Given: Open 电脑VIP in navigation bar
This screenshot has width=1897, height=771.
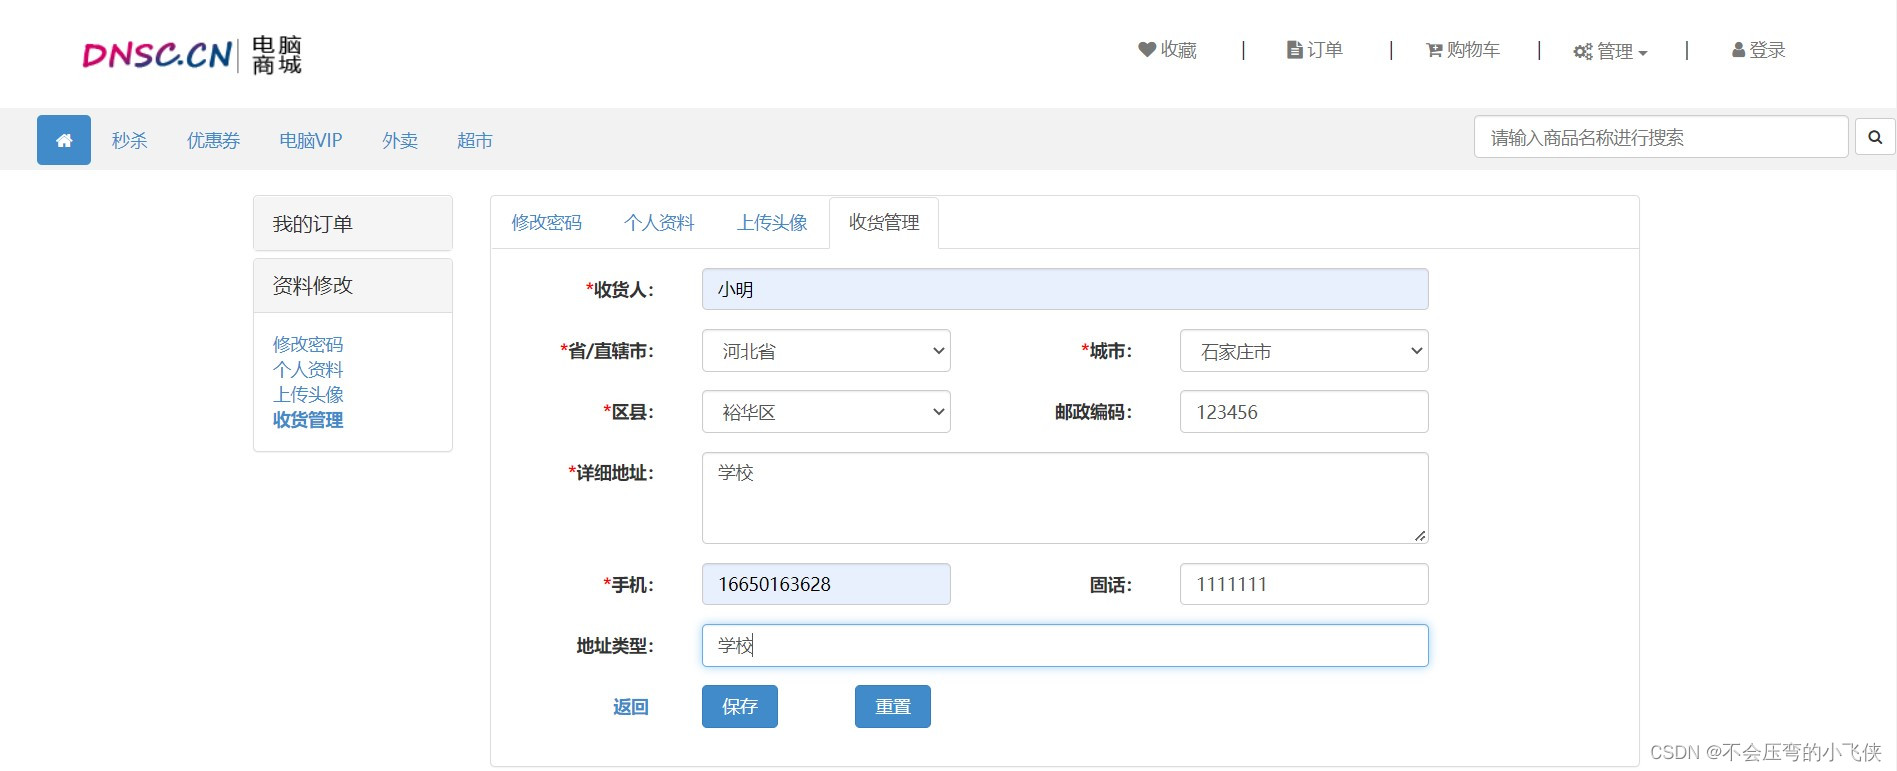Looking at the screenshot, I should tap(311, 141).
